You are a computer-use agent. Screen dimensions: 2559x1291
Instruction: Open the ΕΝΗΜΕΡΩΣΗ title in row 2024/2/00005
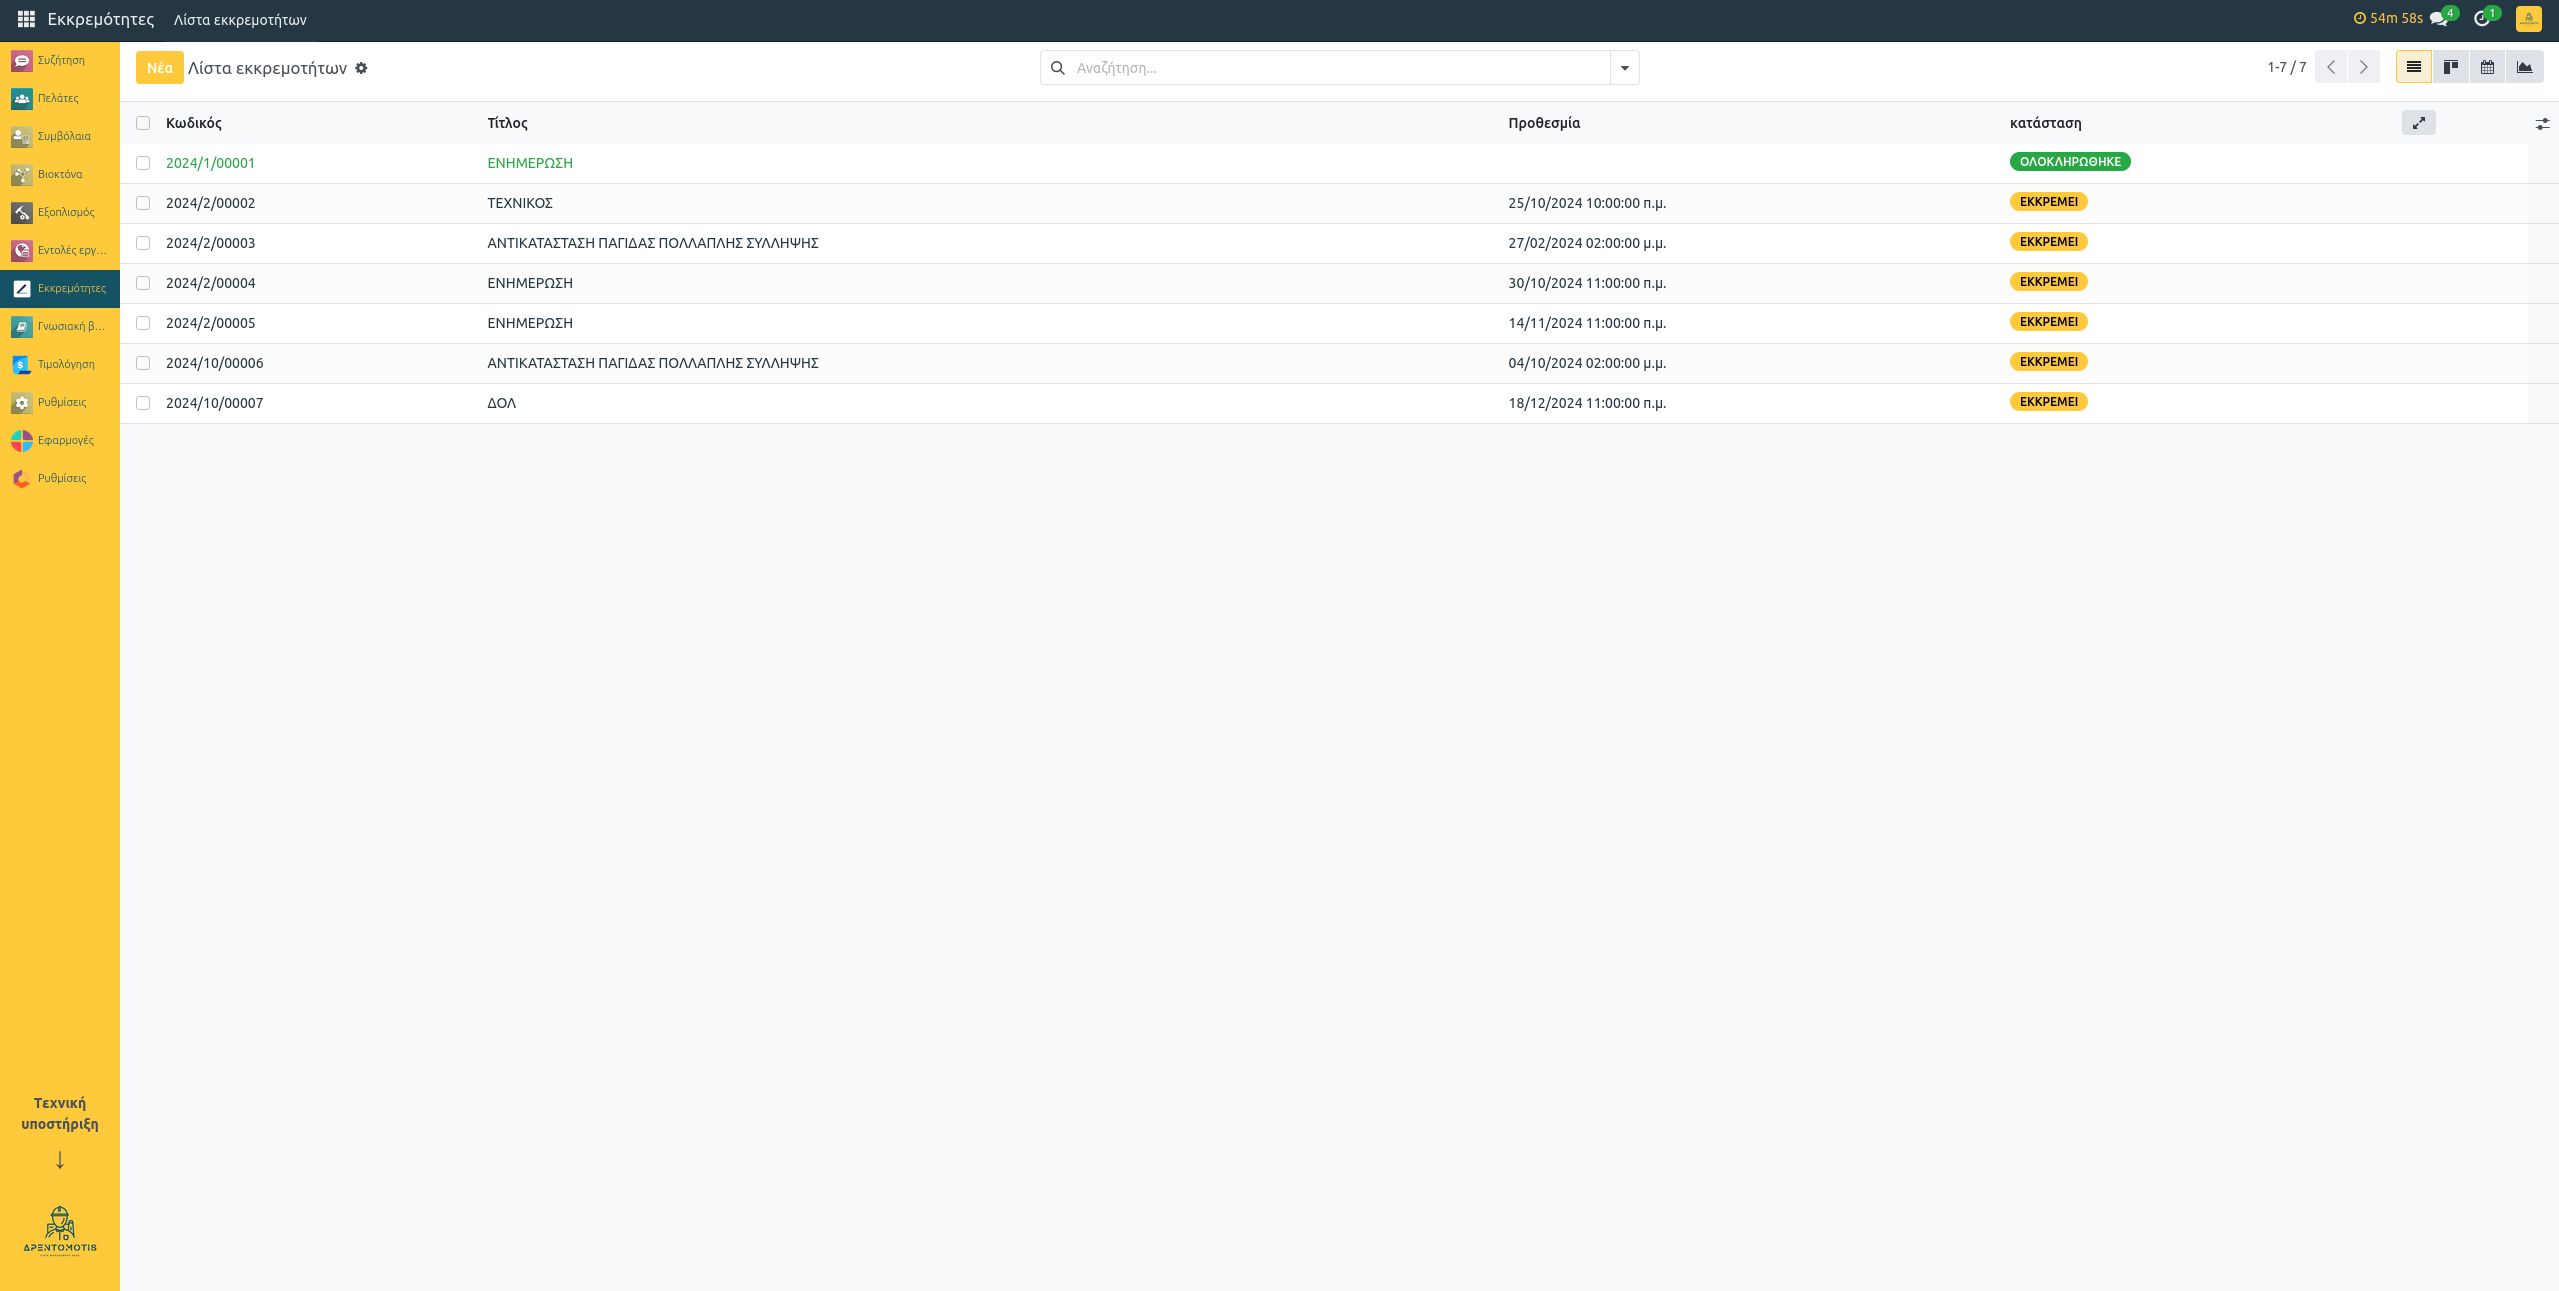(530, 323)
